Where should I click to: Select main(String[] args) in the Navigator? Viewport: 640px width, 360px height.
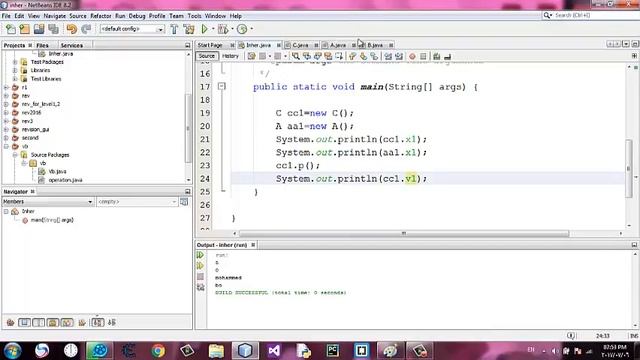(x=52, y=220)
